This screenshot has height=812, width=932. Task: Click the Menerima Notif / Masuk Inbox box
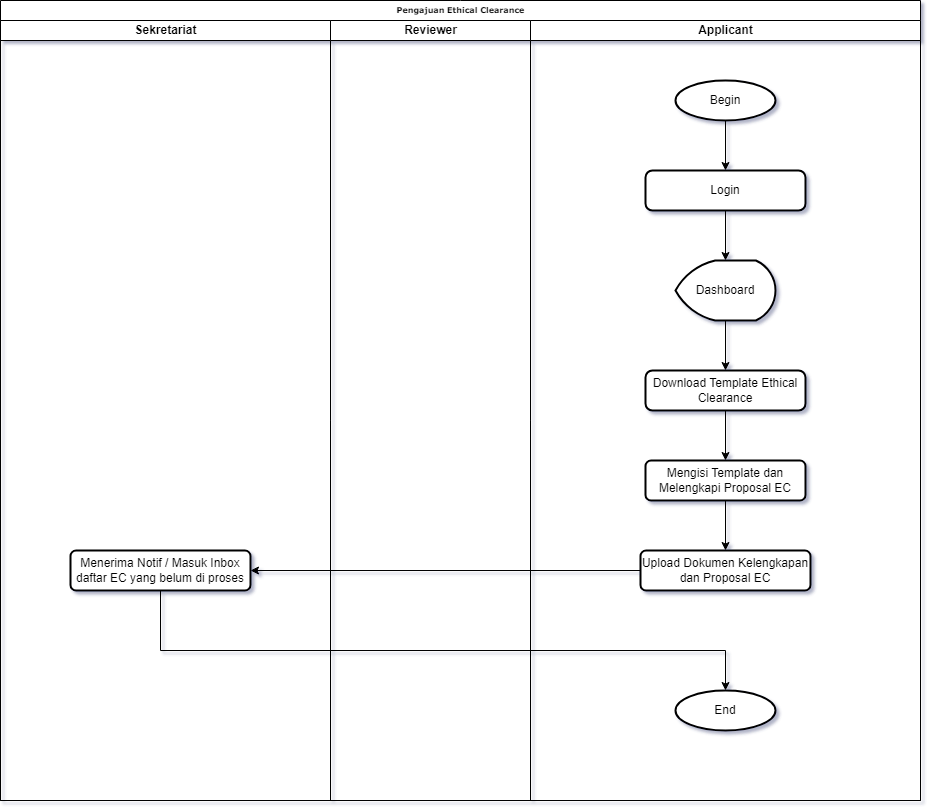pos(160,571)
